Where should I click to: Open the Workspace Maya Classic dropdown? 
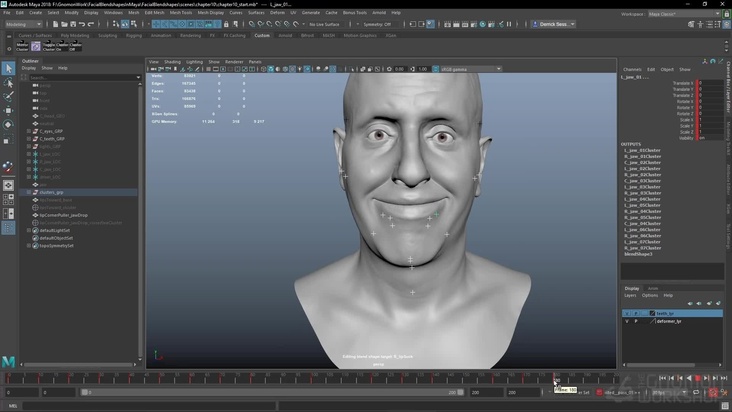click(x=684, y=14)
